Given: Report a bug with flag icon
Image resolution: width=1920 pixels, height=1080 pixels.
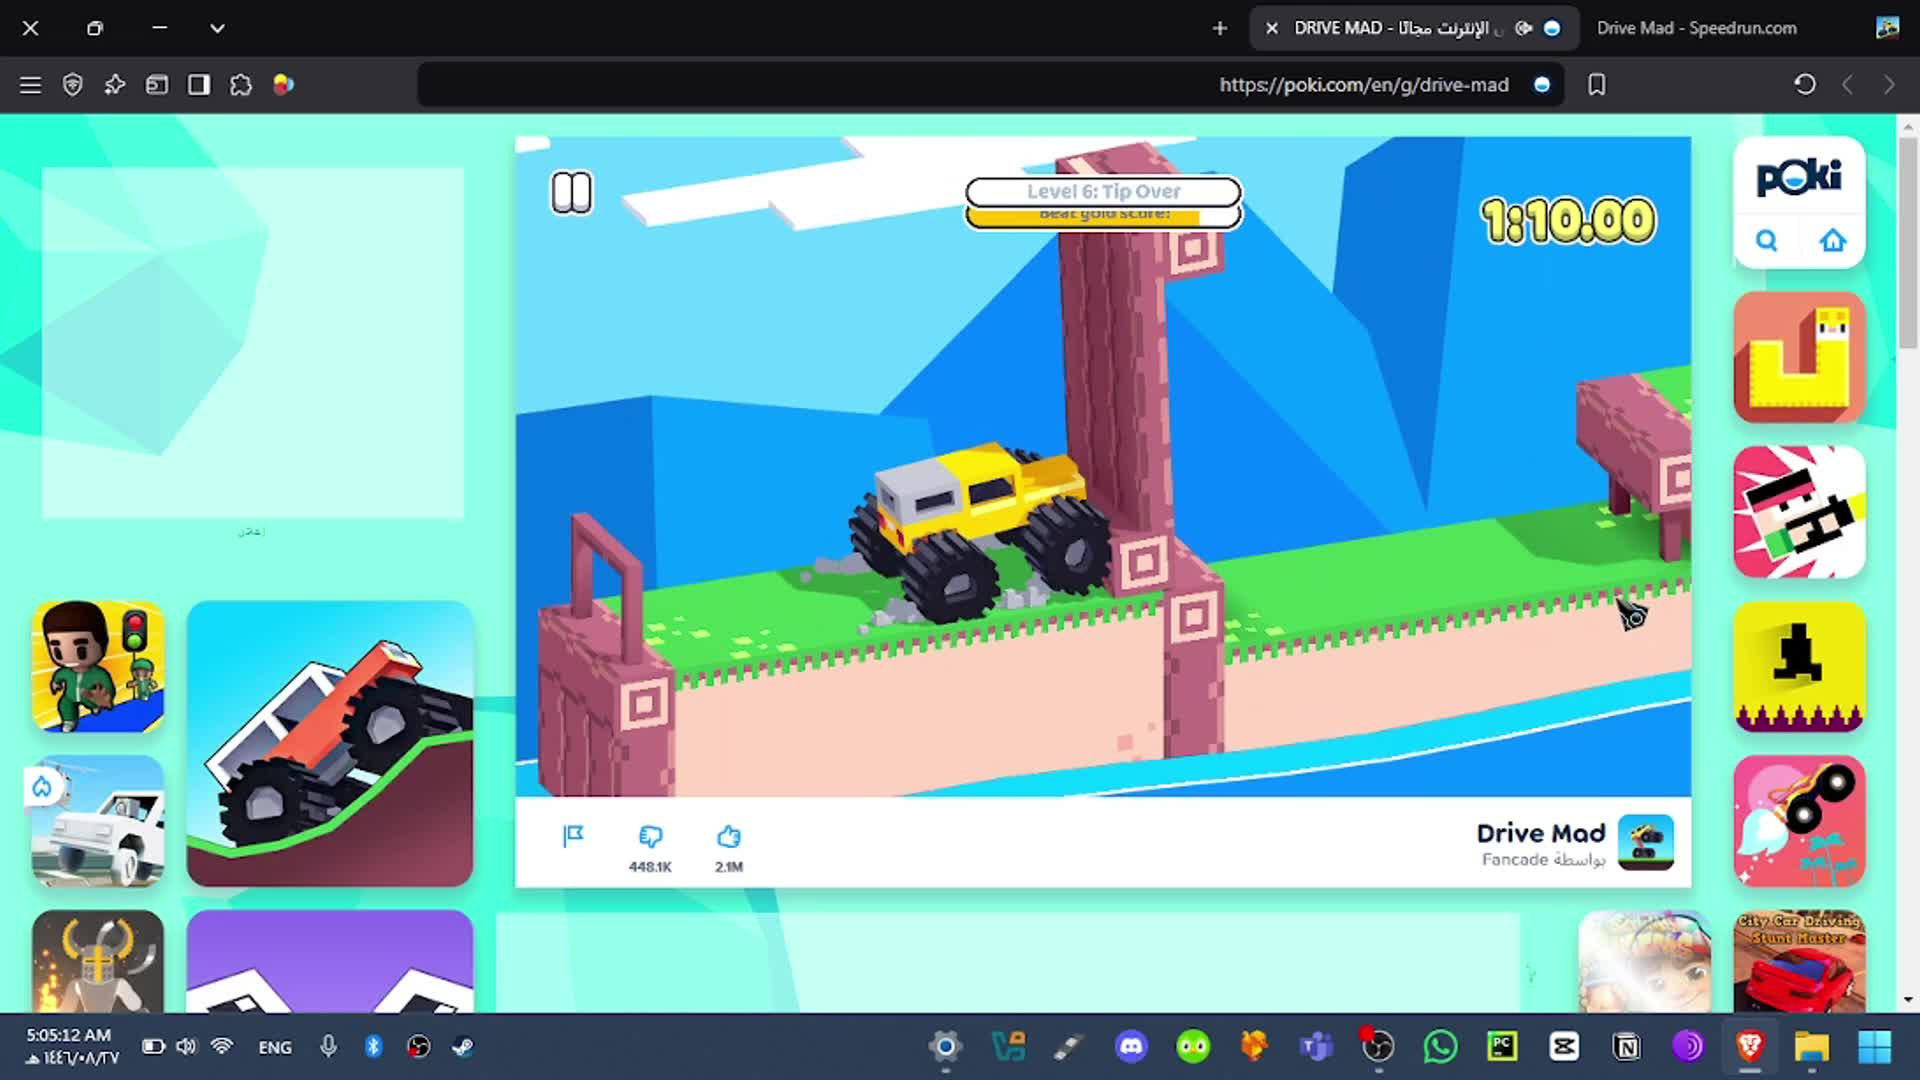Looking at the screenshot, I should tap(573, 836).
